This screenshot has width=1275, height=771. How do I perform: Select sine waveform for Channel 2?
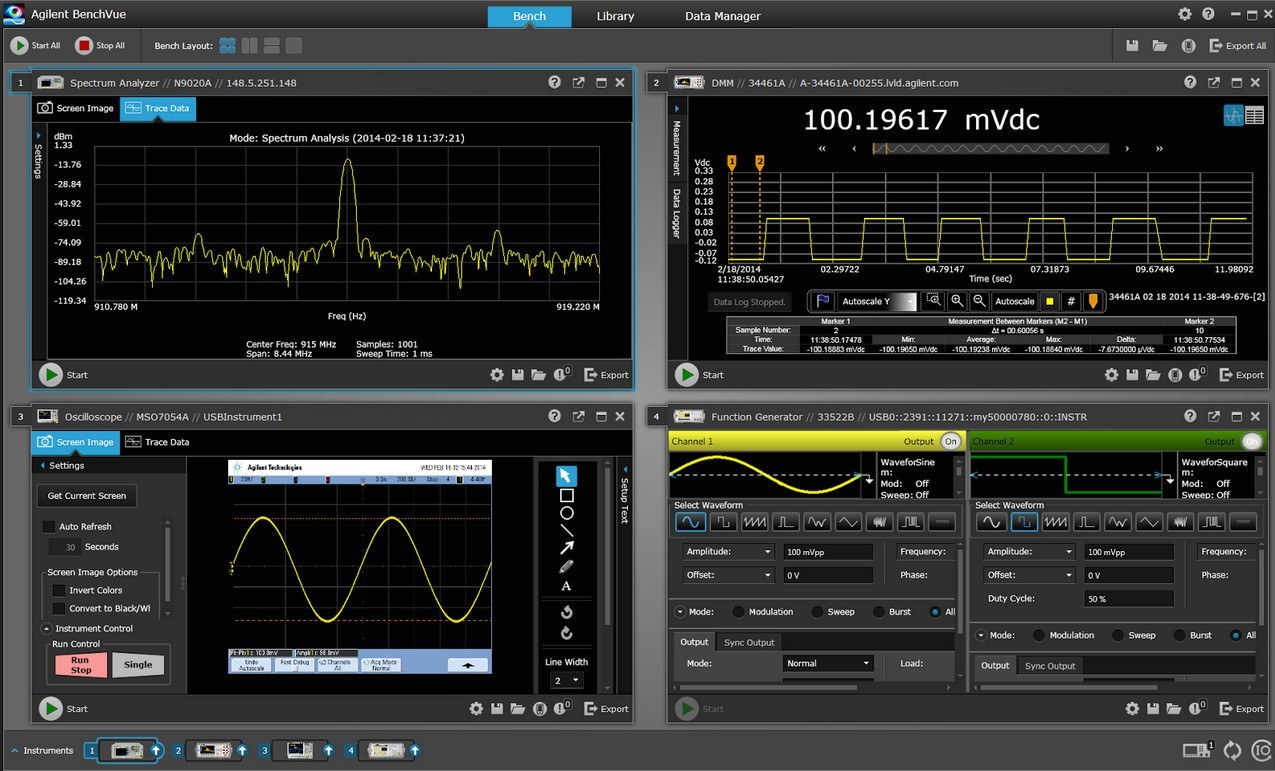(x=990, y=522)
